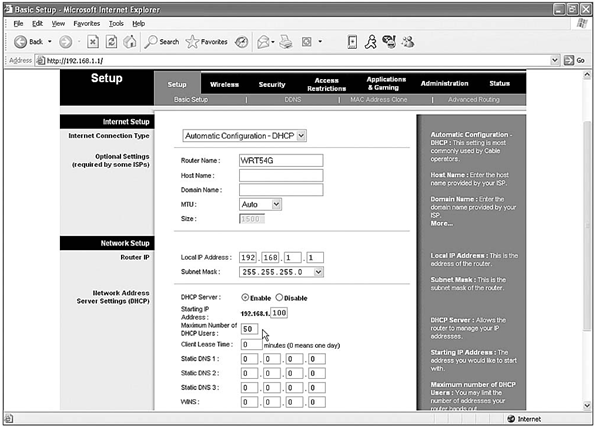Click the Mail envelope icon

coord(263,42)
